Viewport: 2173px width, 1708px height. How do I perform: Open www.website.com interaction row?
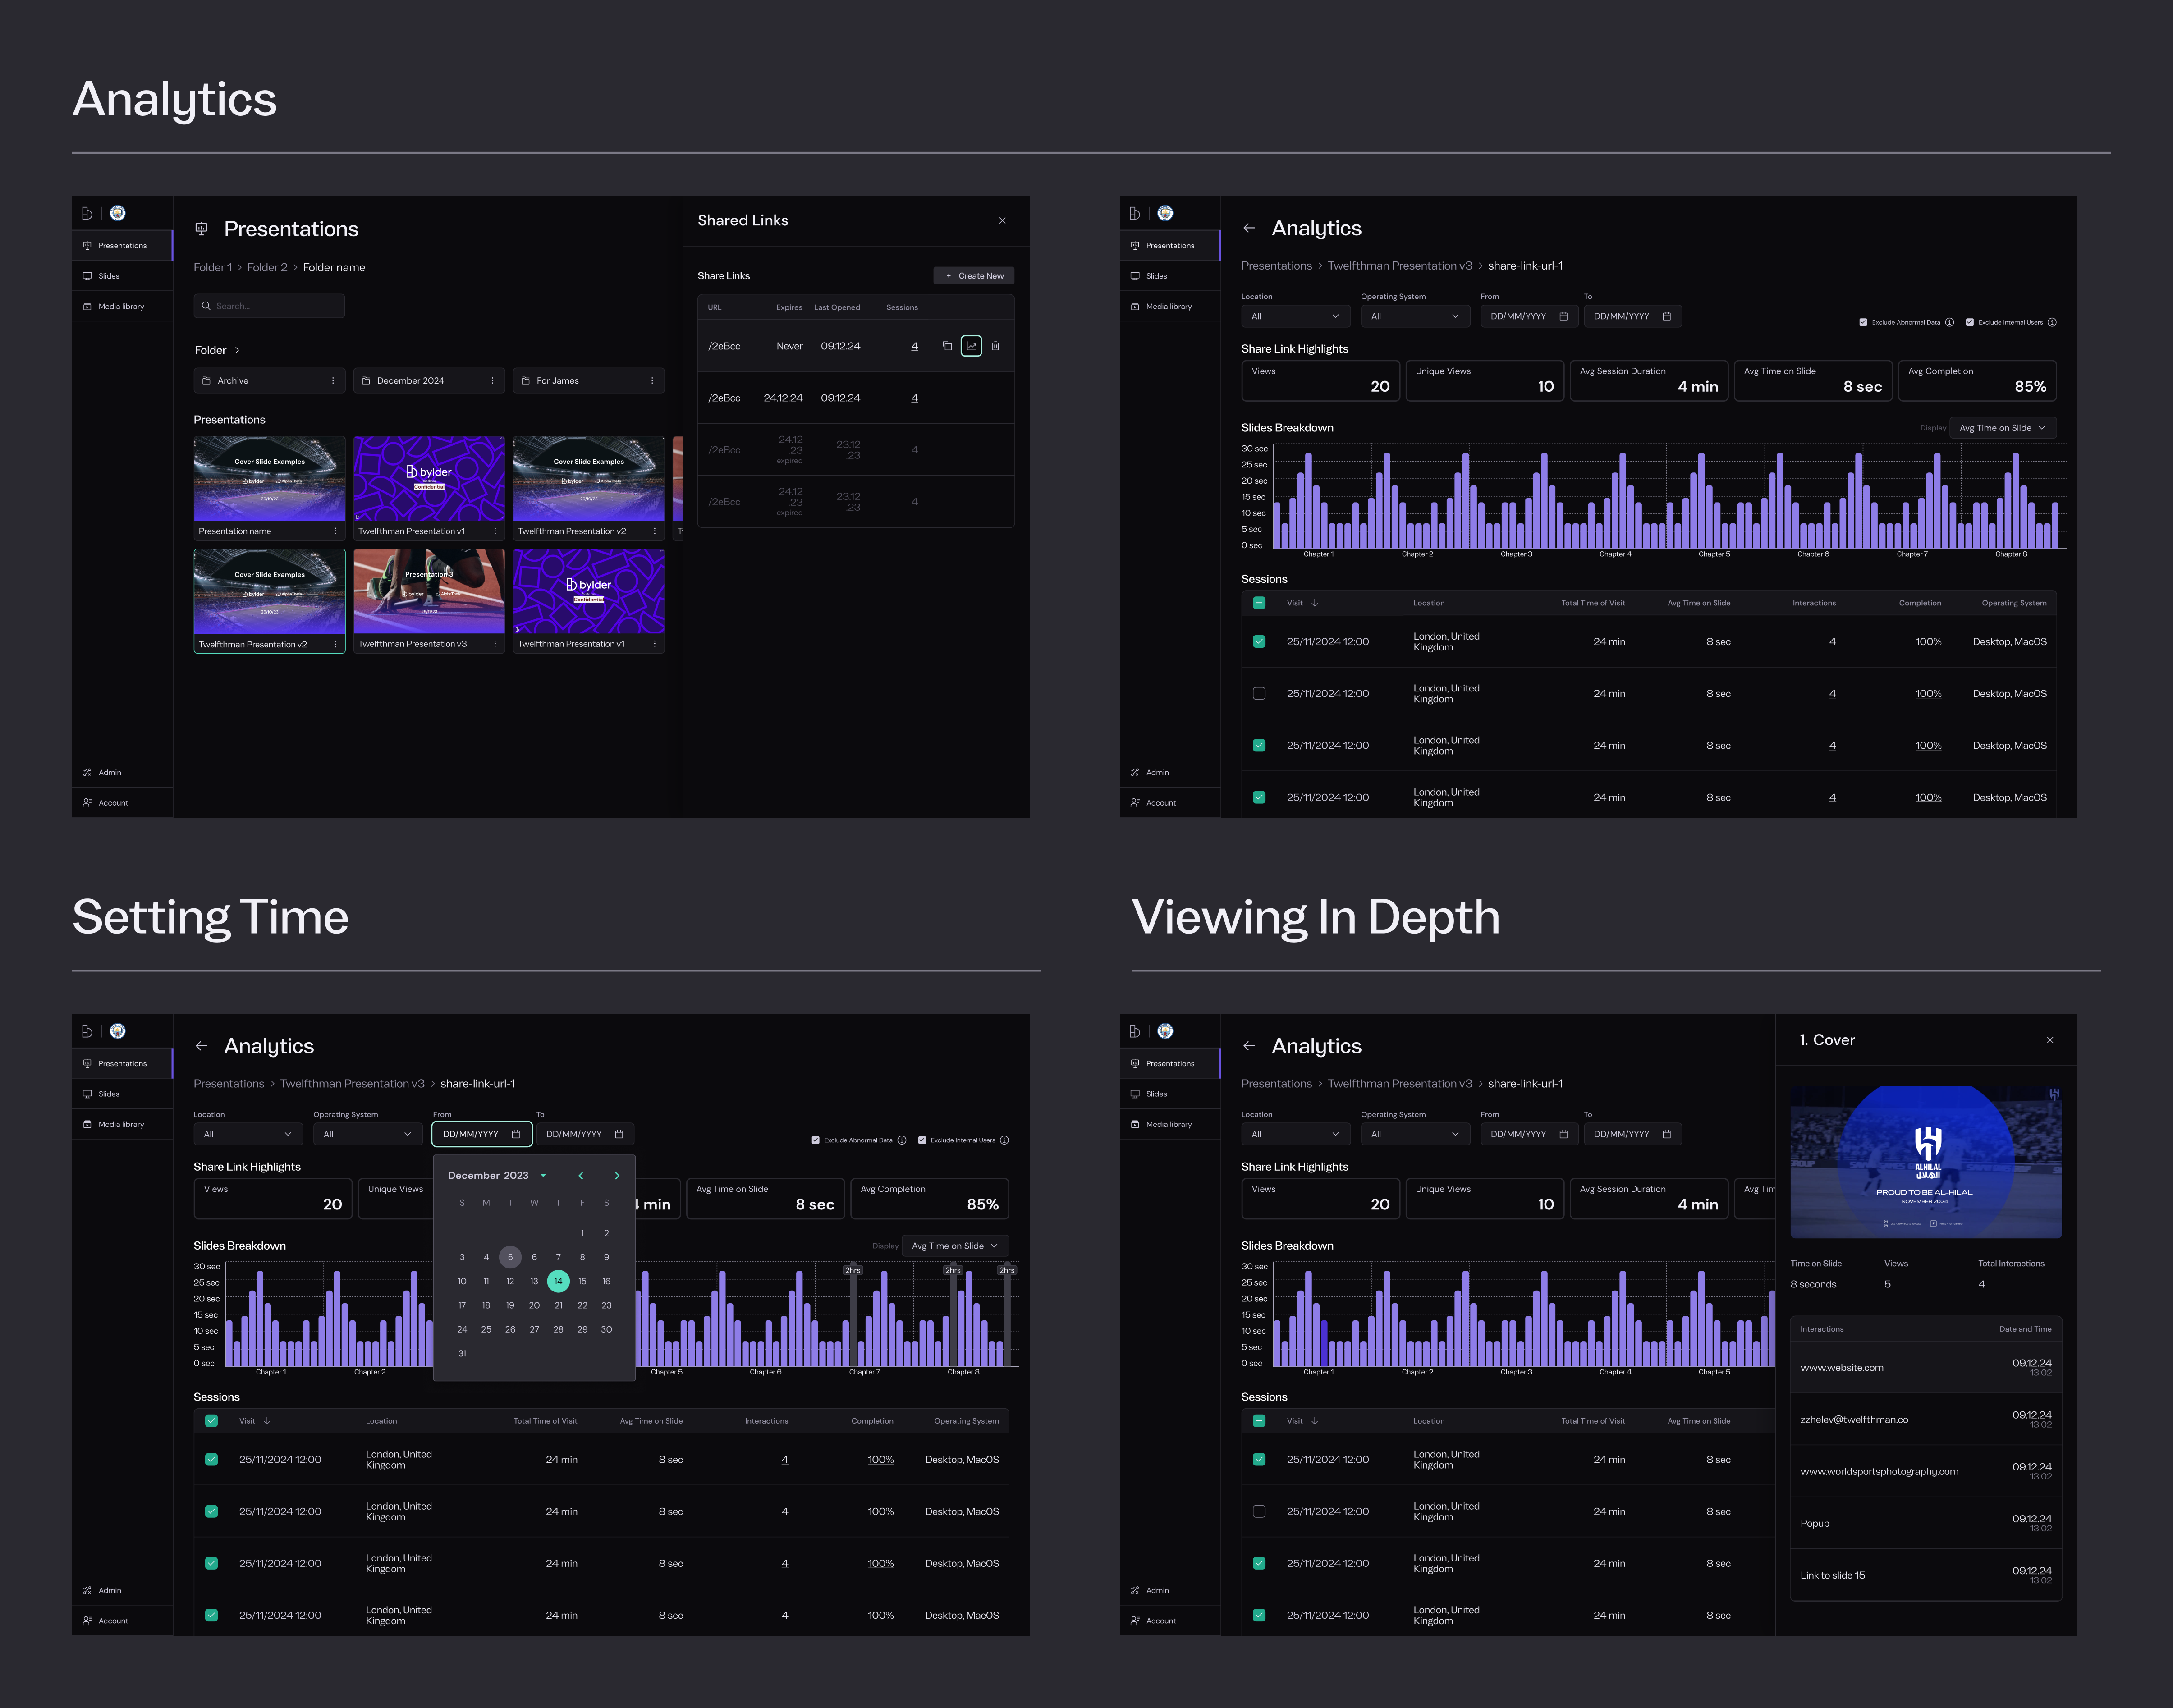pos(1841,1368)
